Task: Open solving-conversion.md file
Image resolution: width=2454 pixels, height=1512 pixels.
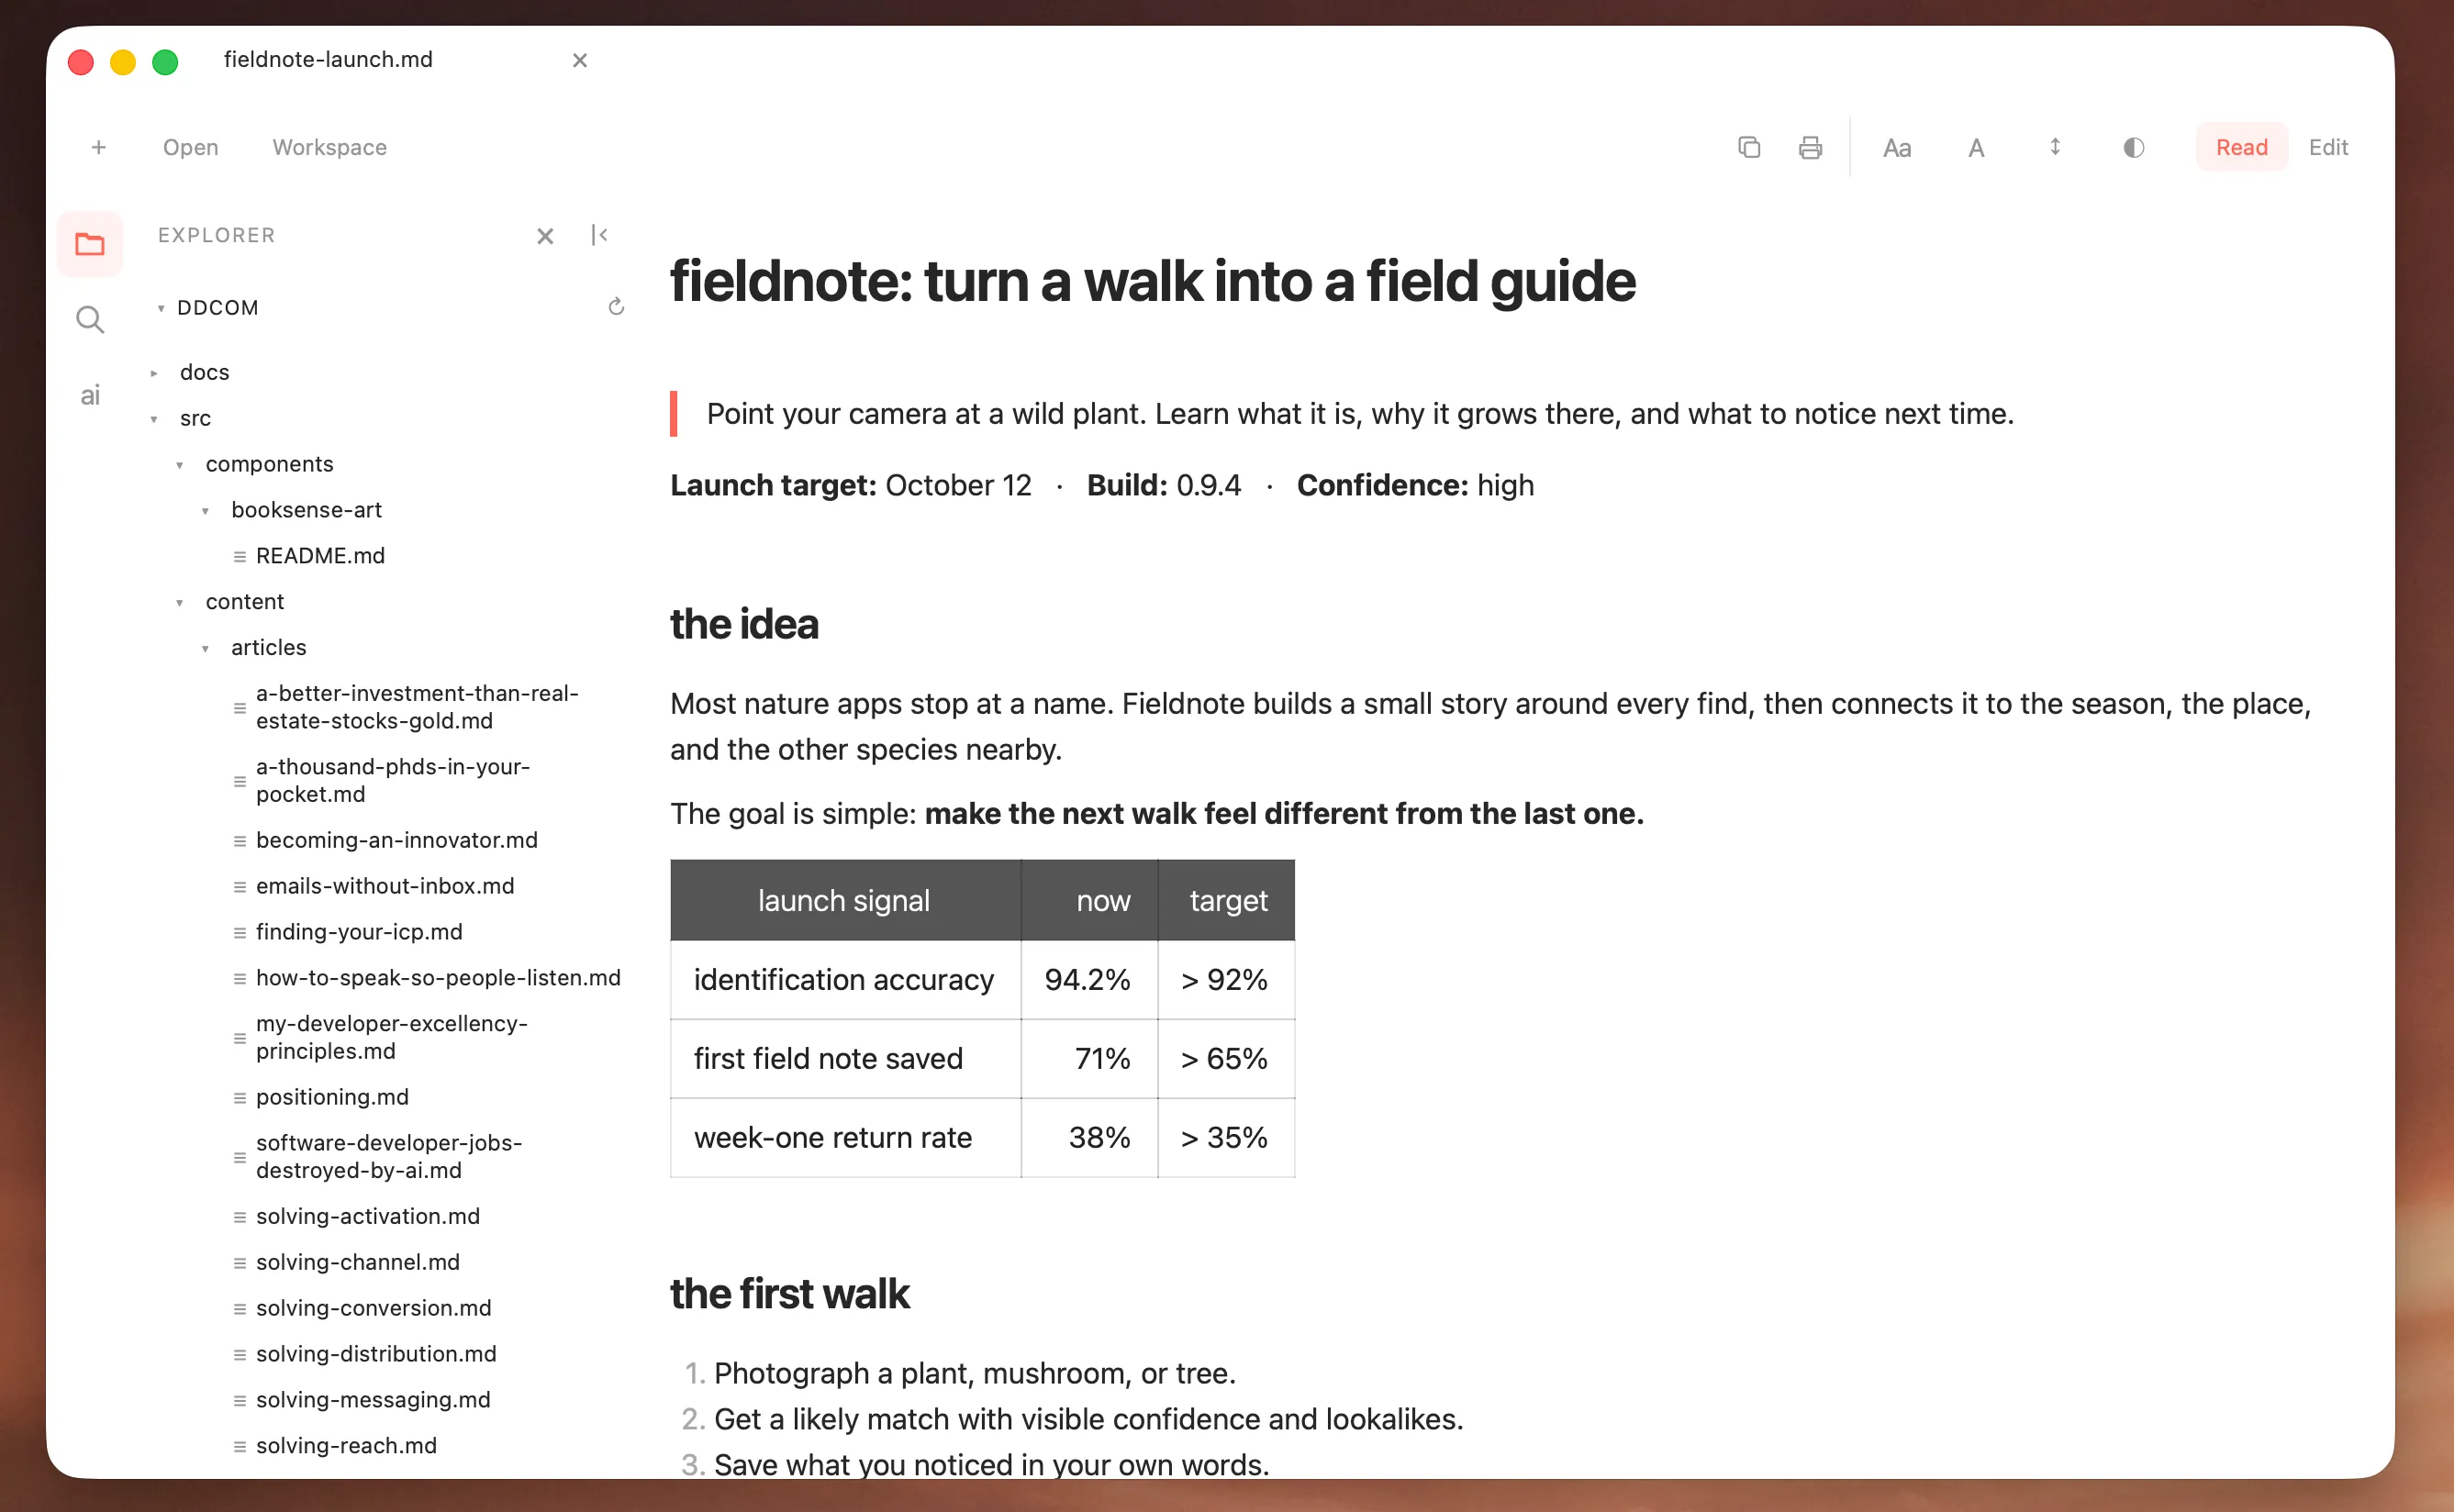Action: click(373, 1308)
